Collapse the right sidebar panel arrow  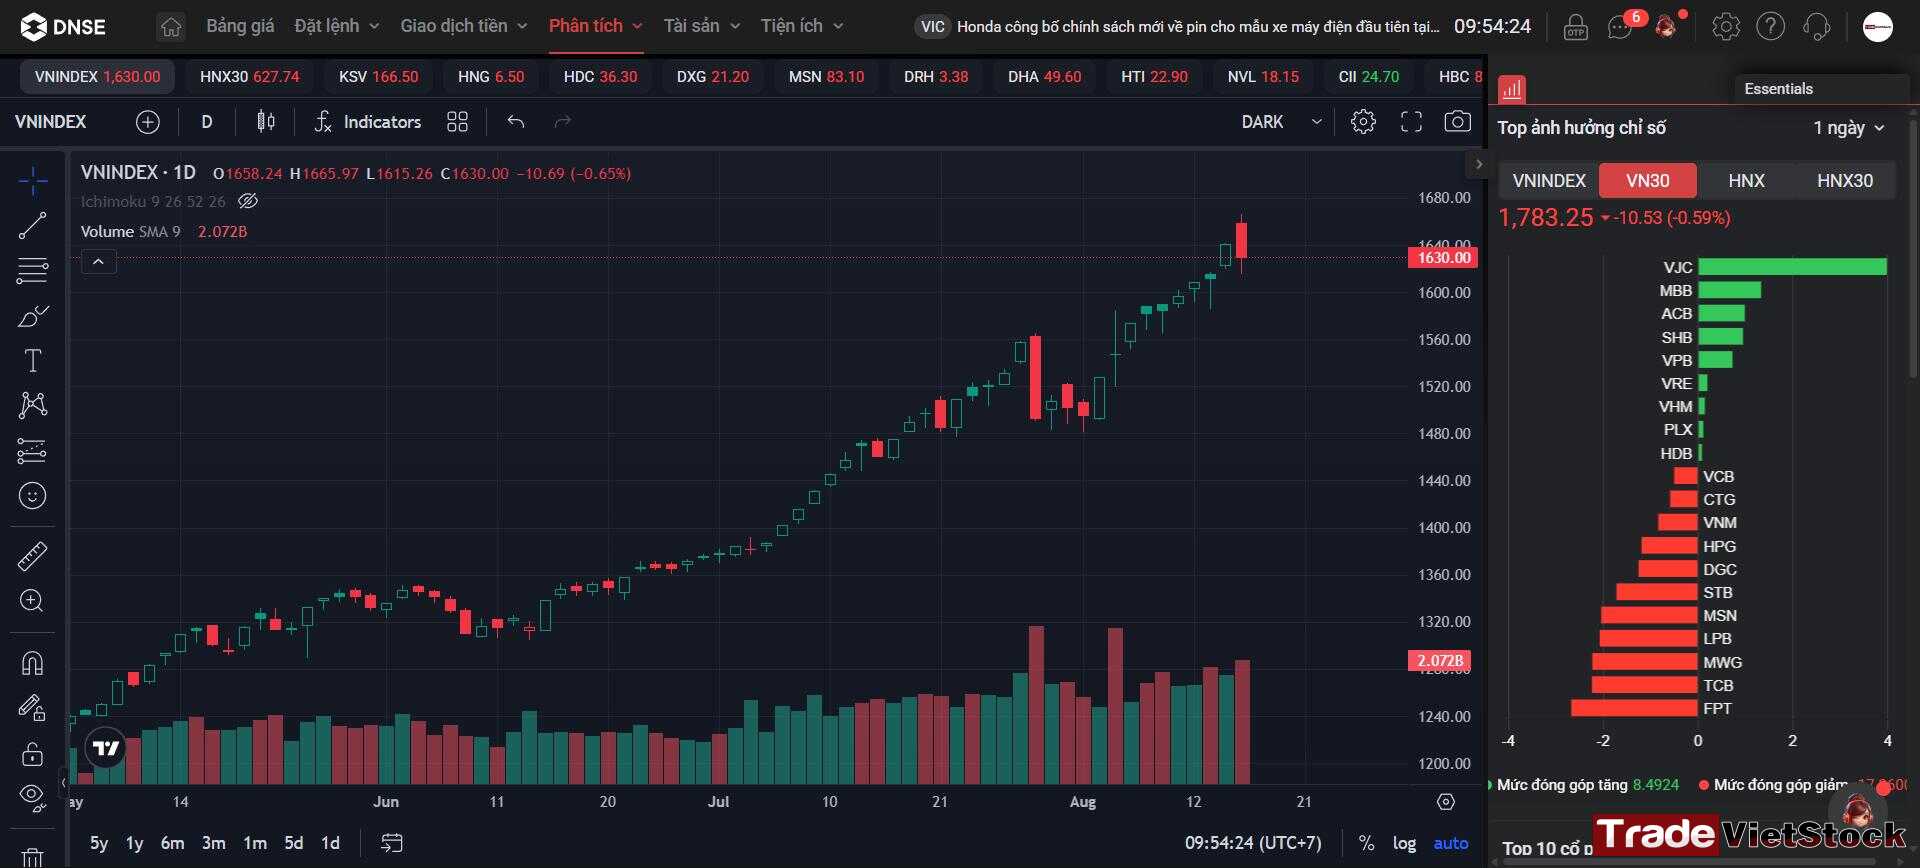coord(1479,164)
